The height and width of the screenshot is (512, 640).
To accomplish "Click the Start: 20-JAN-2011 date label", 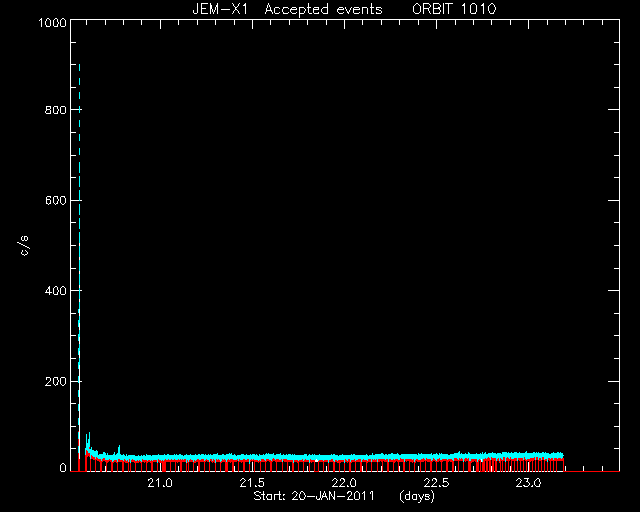I will 314,496.
